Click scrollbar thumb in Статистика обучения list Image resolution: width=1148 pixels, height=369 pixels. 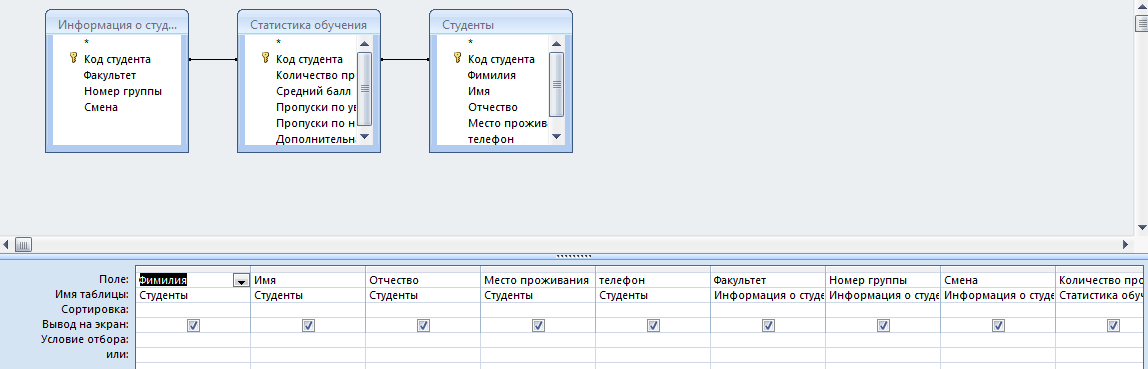tap(365, 89)
